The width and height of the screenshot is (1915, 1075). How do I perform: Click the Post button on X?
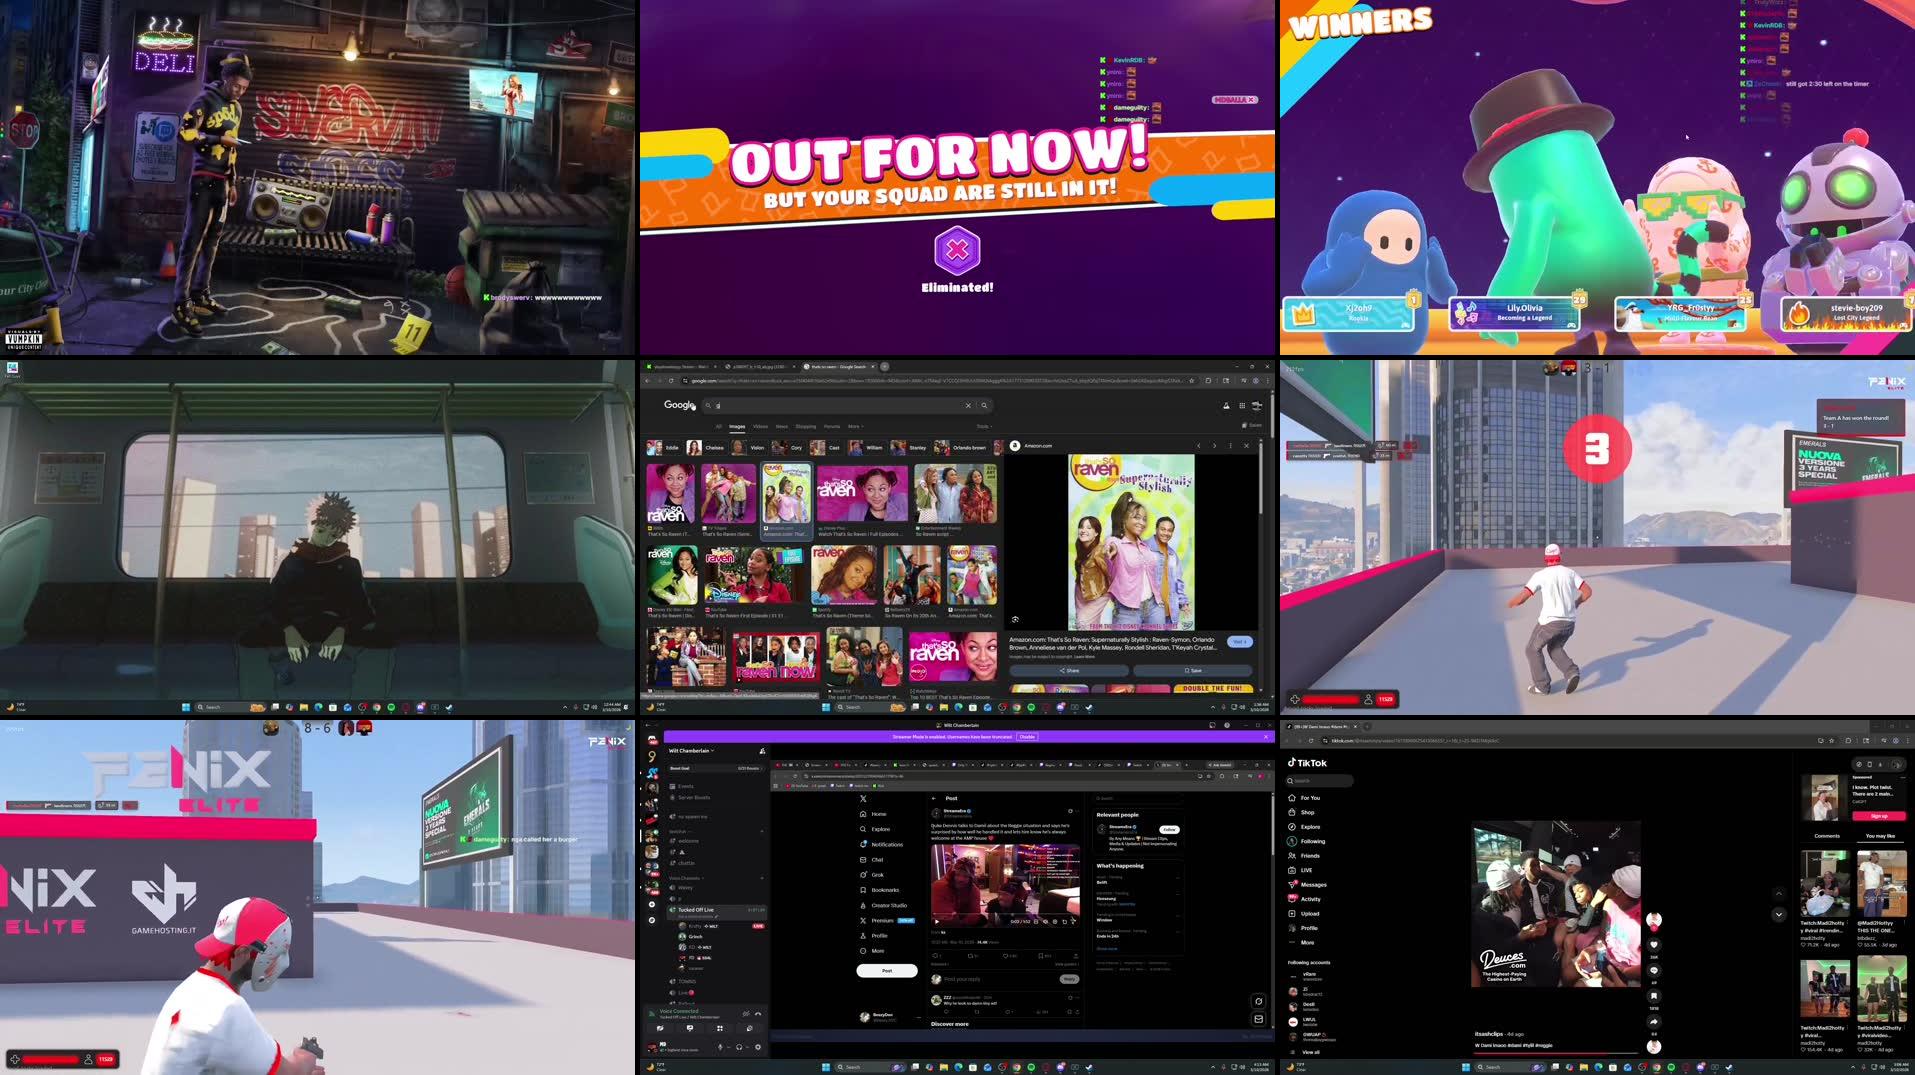pyautogui.click(x=887, y=971)
